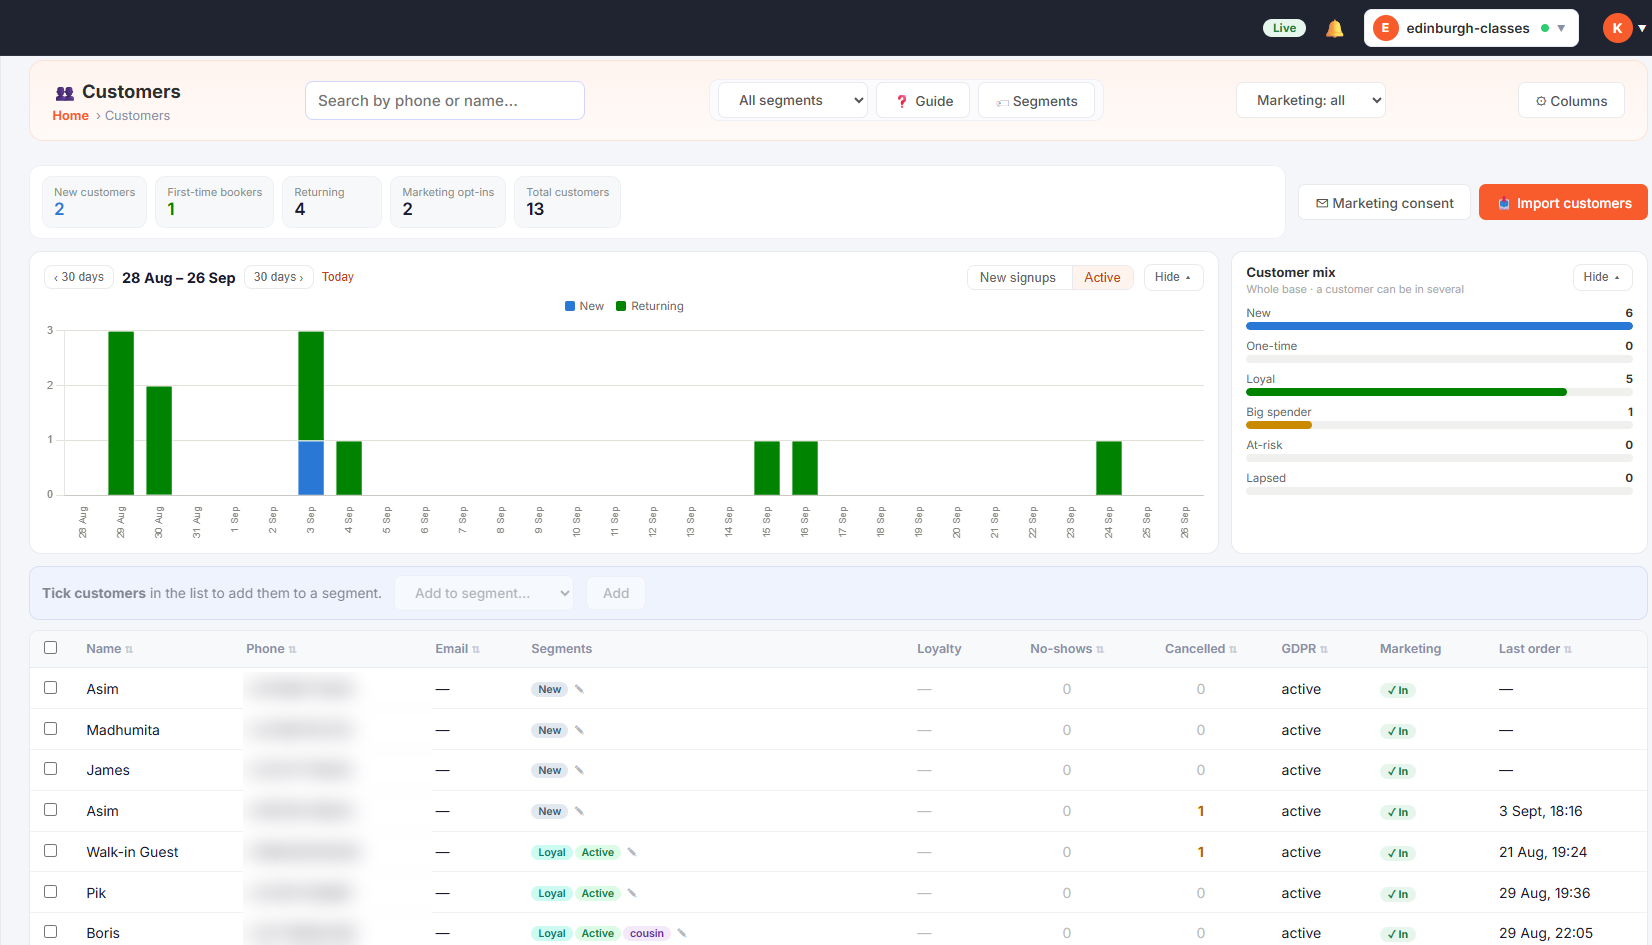Click the Loyal tag on Walk-in Guest
Viewport: 1652px width, 945px height.
pos(551,852)
